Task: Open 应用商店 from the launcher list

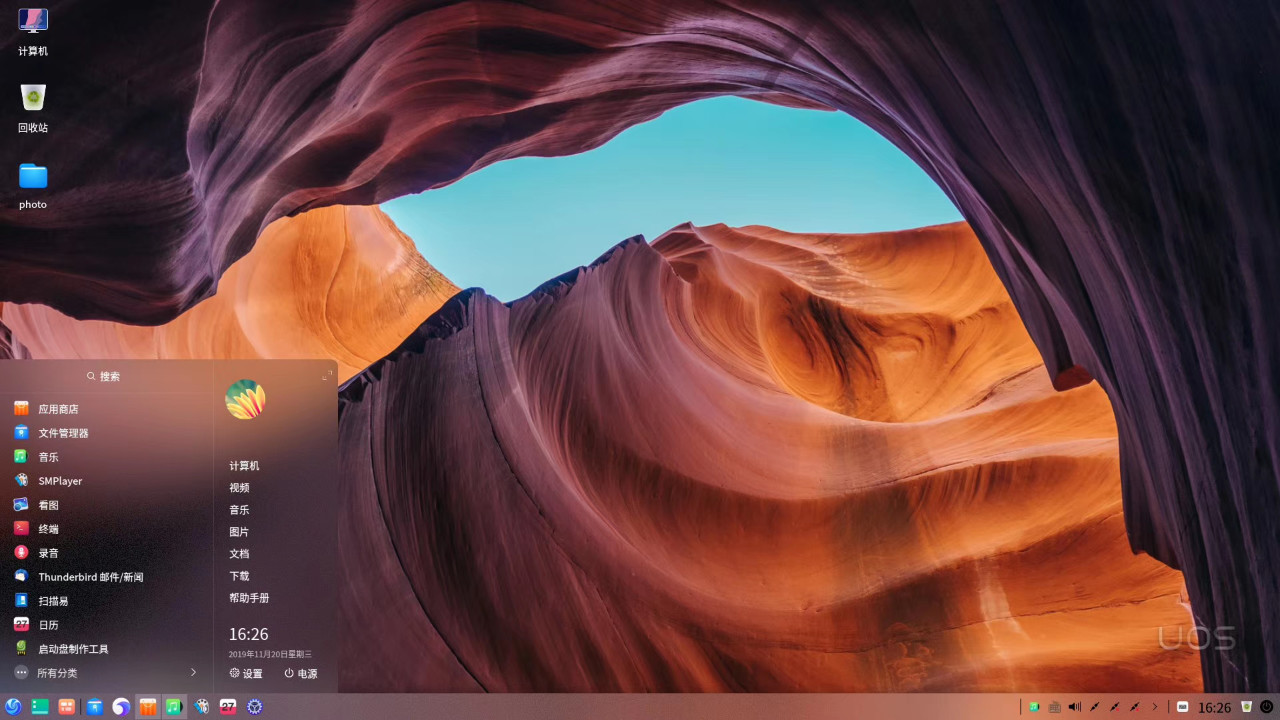Action: click(58, 409)
